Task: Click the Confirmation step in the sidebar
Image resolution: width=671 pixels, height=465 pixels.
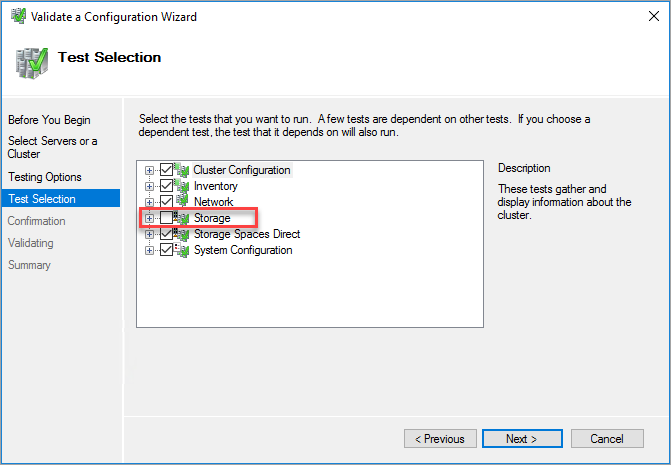Action: click(x=37, y=221)
